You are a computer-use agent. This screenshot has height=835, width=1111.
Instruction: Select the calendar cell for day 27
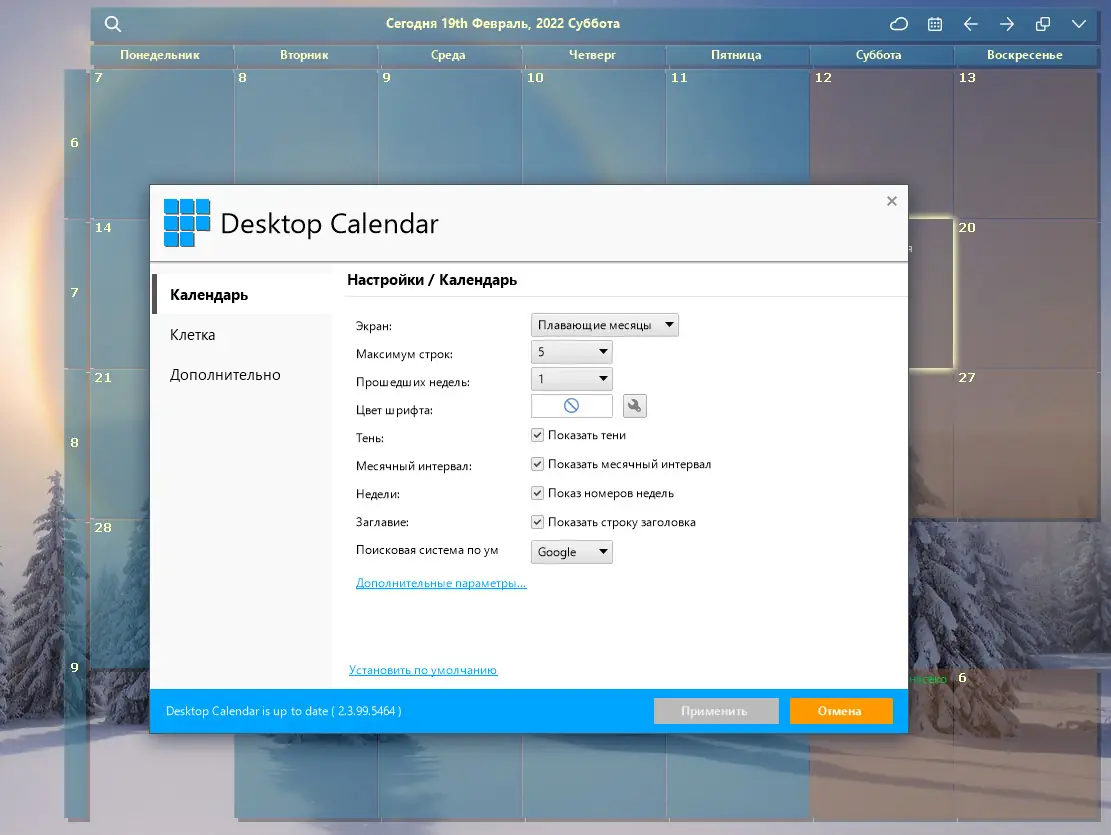(x=1026, y=443)
